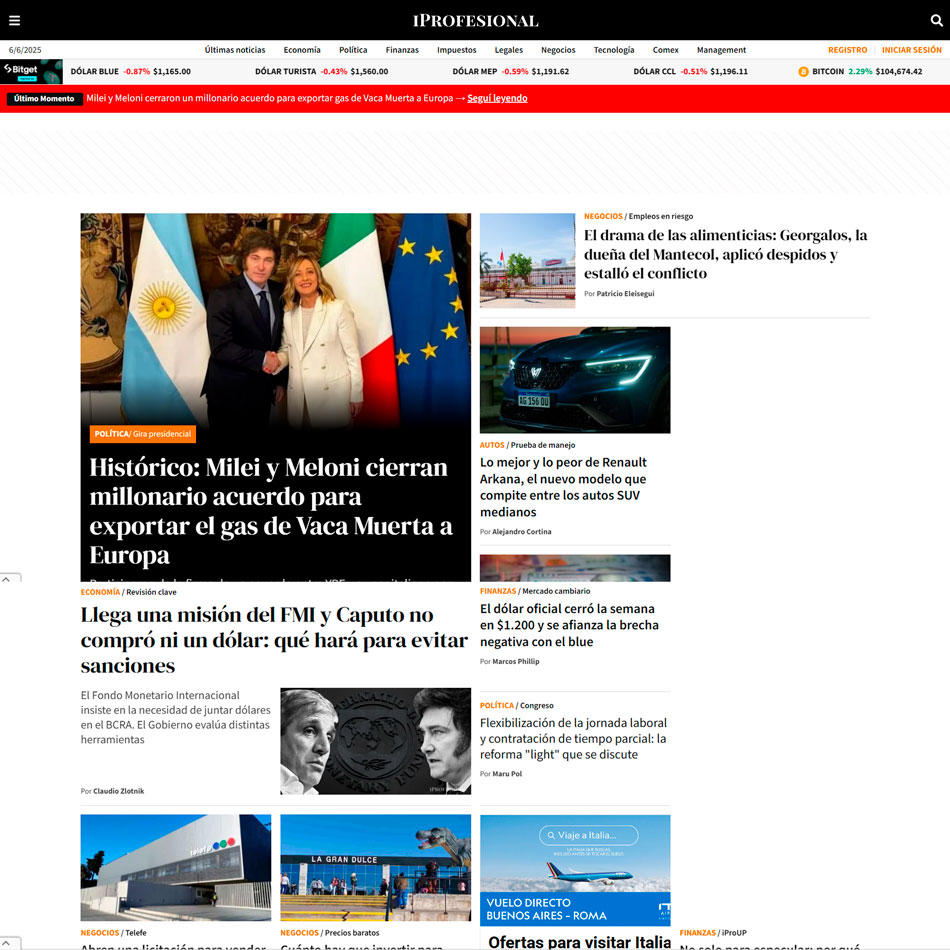Image resolution: width=950 pixels, height=950 pixels.
Task: Click author Claudio Zlotnik
Action: pyautogui.click(x=119, y=791)
